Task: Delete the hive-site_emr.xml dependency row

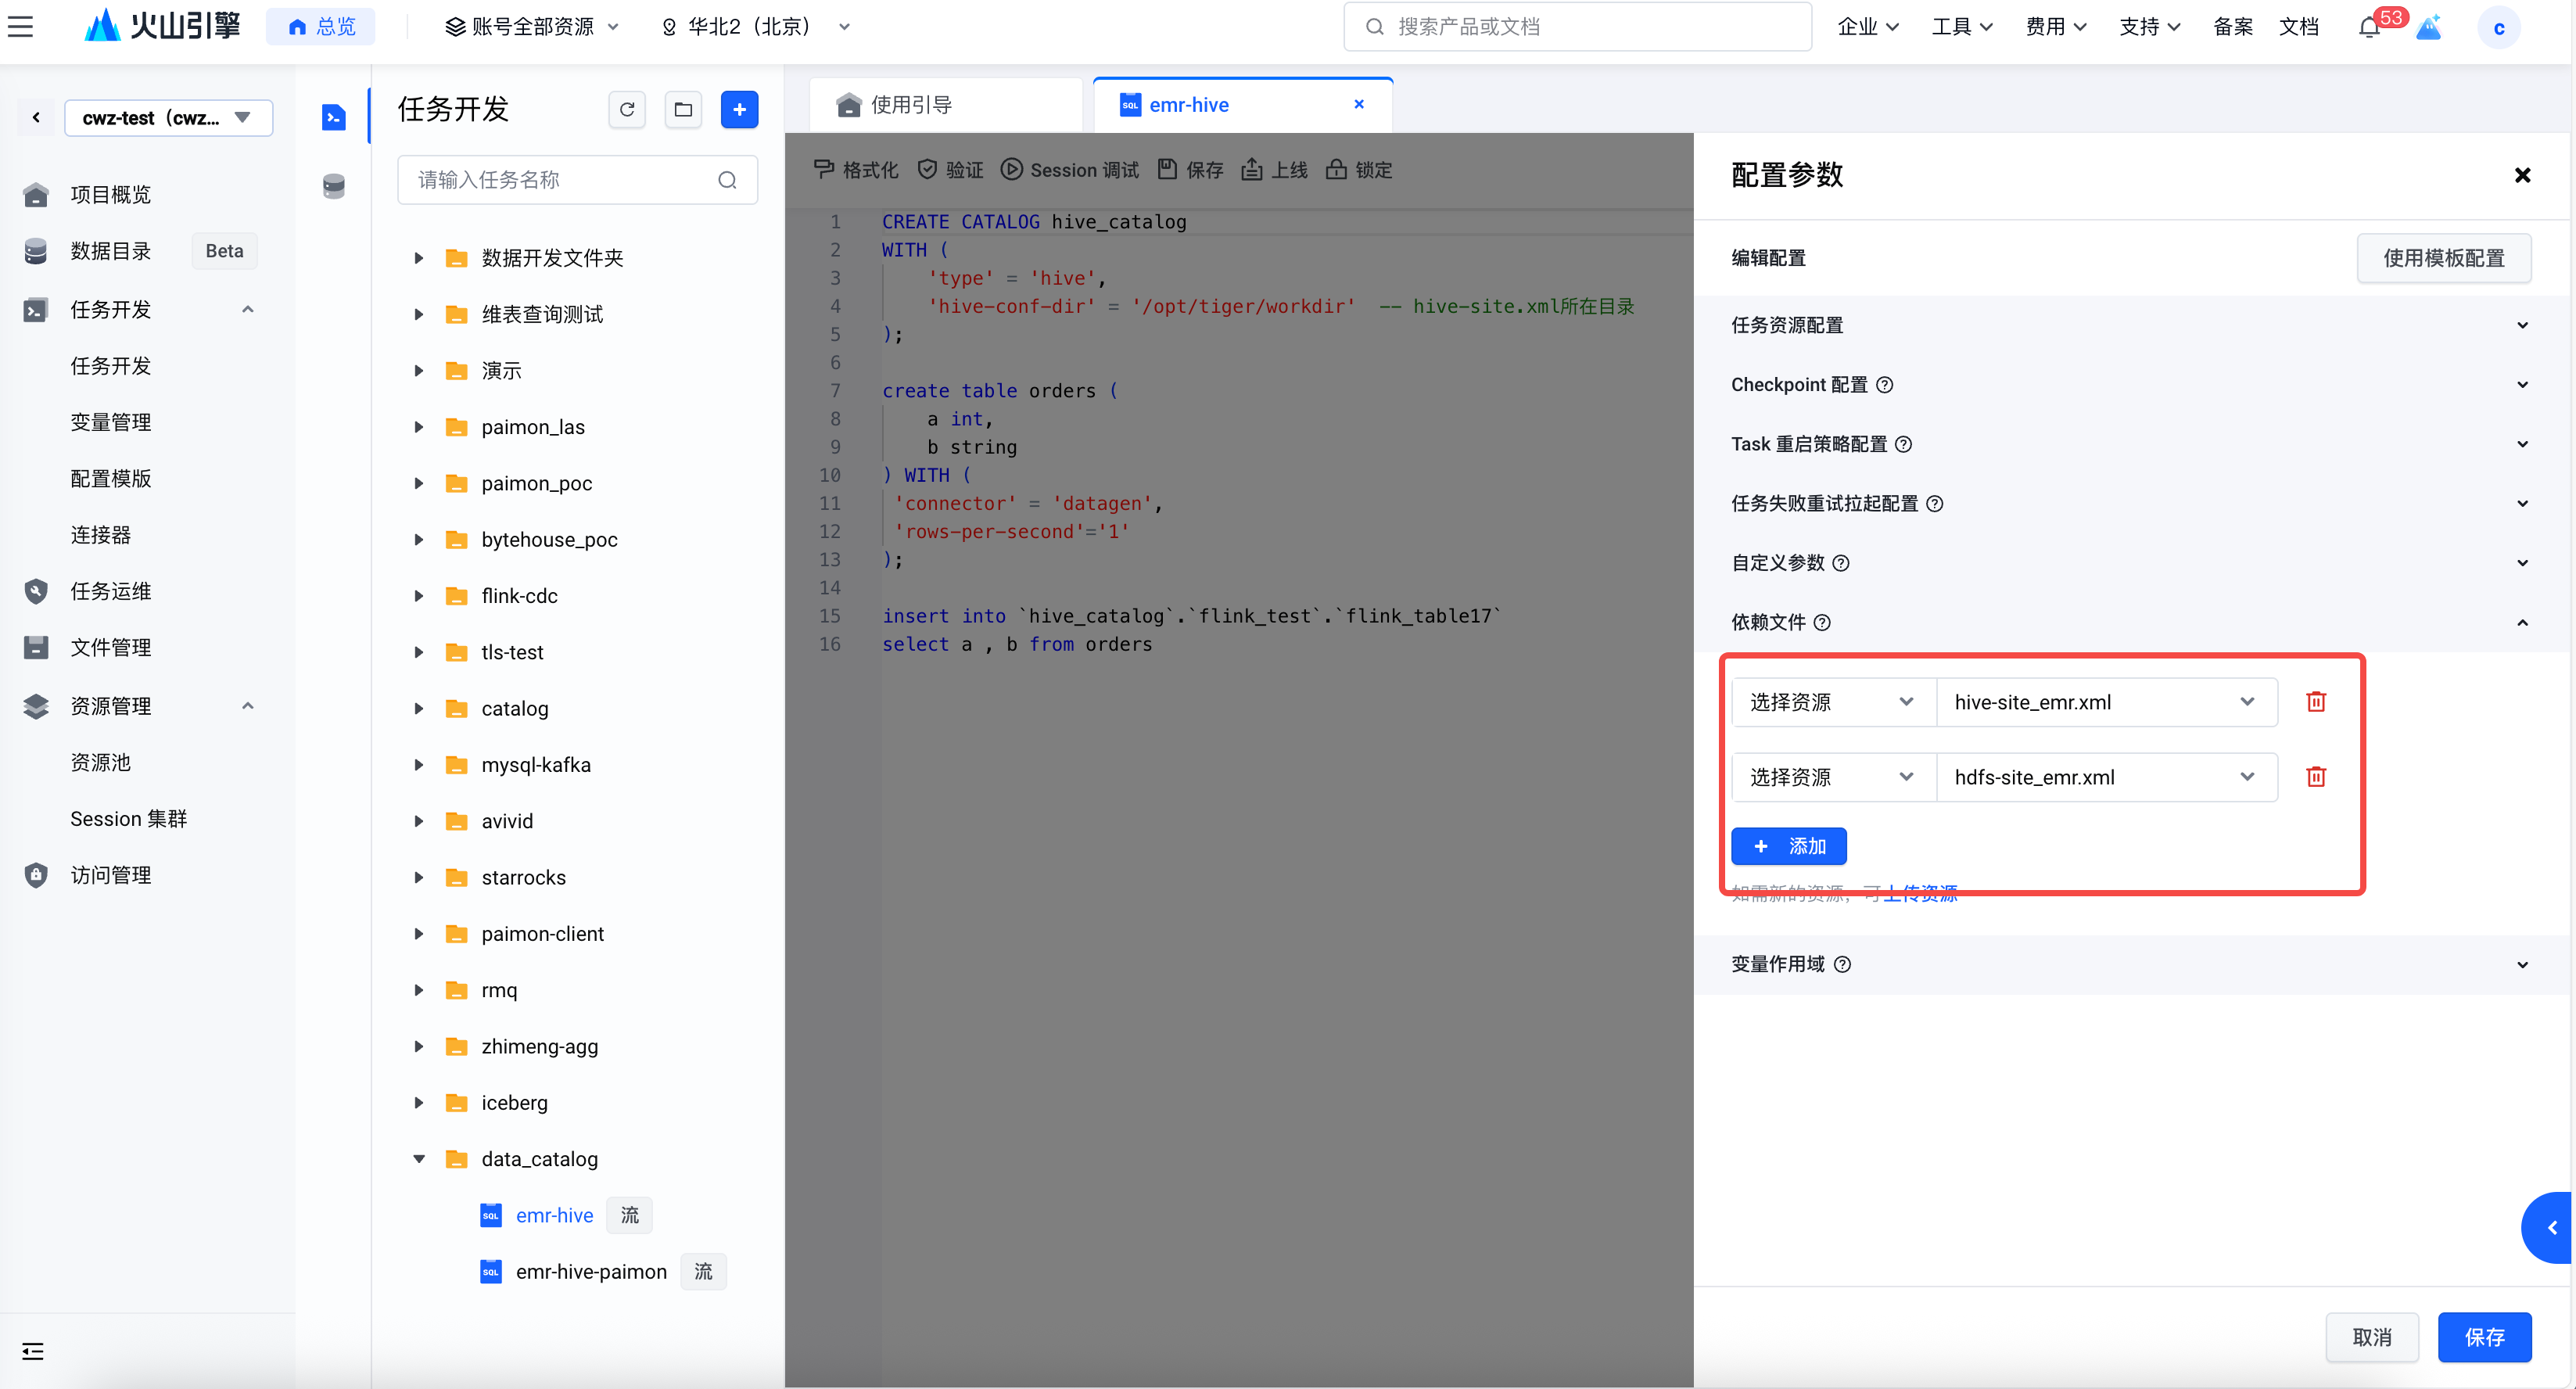Action: pyautogui.click(x=2315, y=702)
